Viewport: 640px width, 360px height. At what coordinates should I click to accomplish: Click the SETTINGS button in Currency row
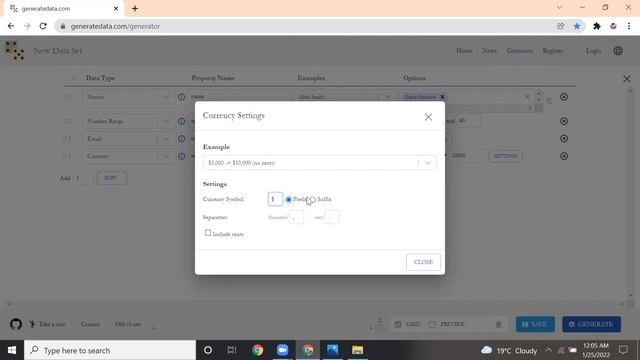pyautogui.click(x=505, y=156)
